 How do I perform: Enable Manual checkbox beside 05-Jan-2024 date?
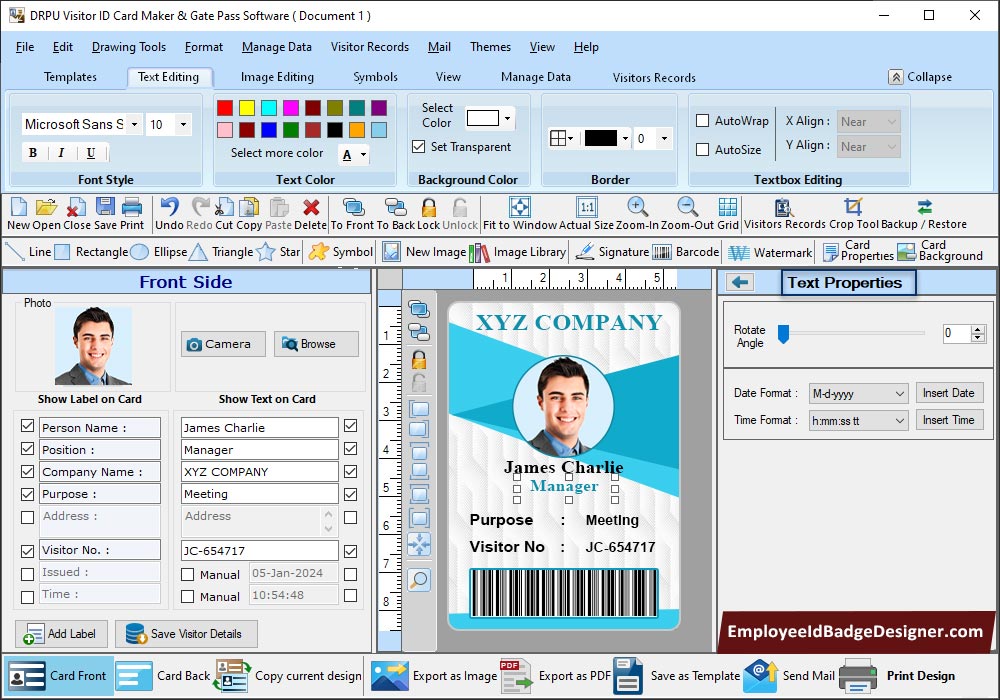pos(188,574)
